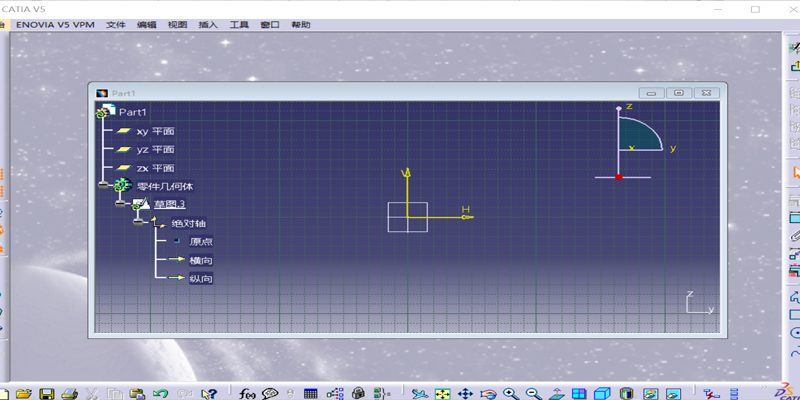
Task: Click the Zoom In magnifier icon
Action: pos(511,394)
